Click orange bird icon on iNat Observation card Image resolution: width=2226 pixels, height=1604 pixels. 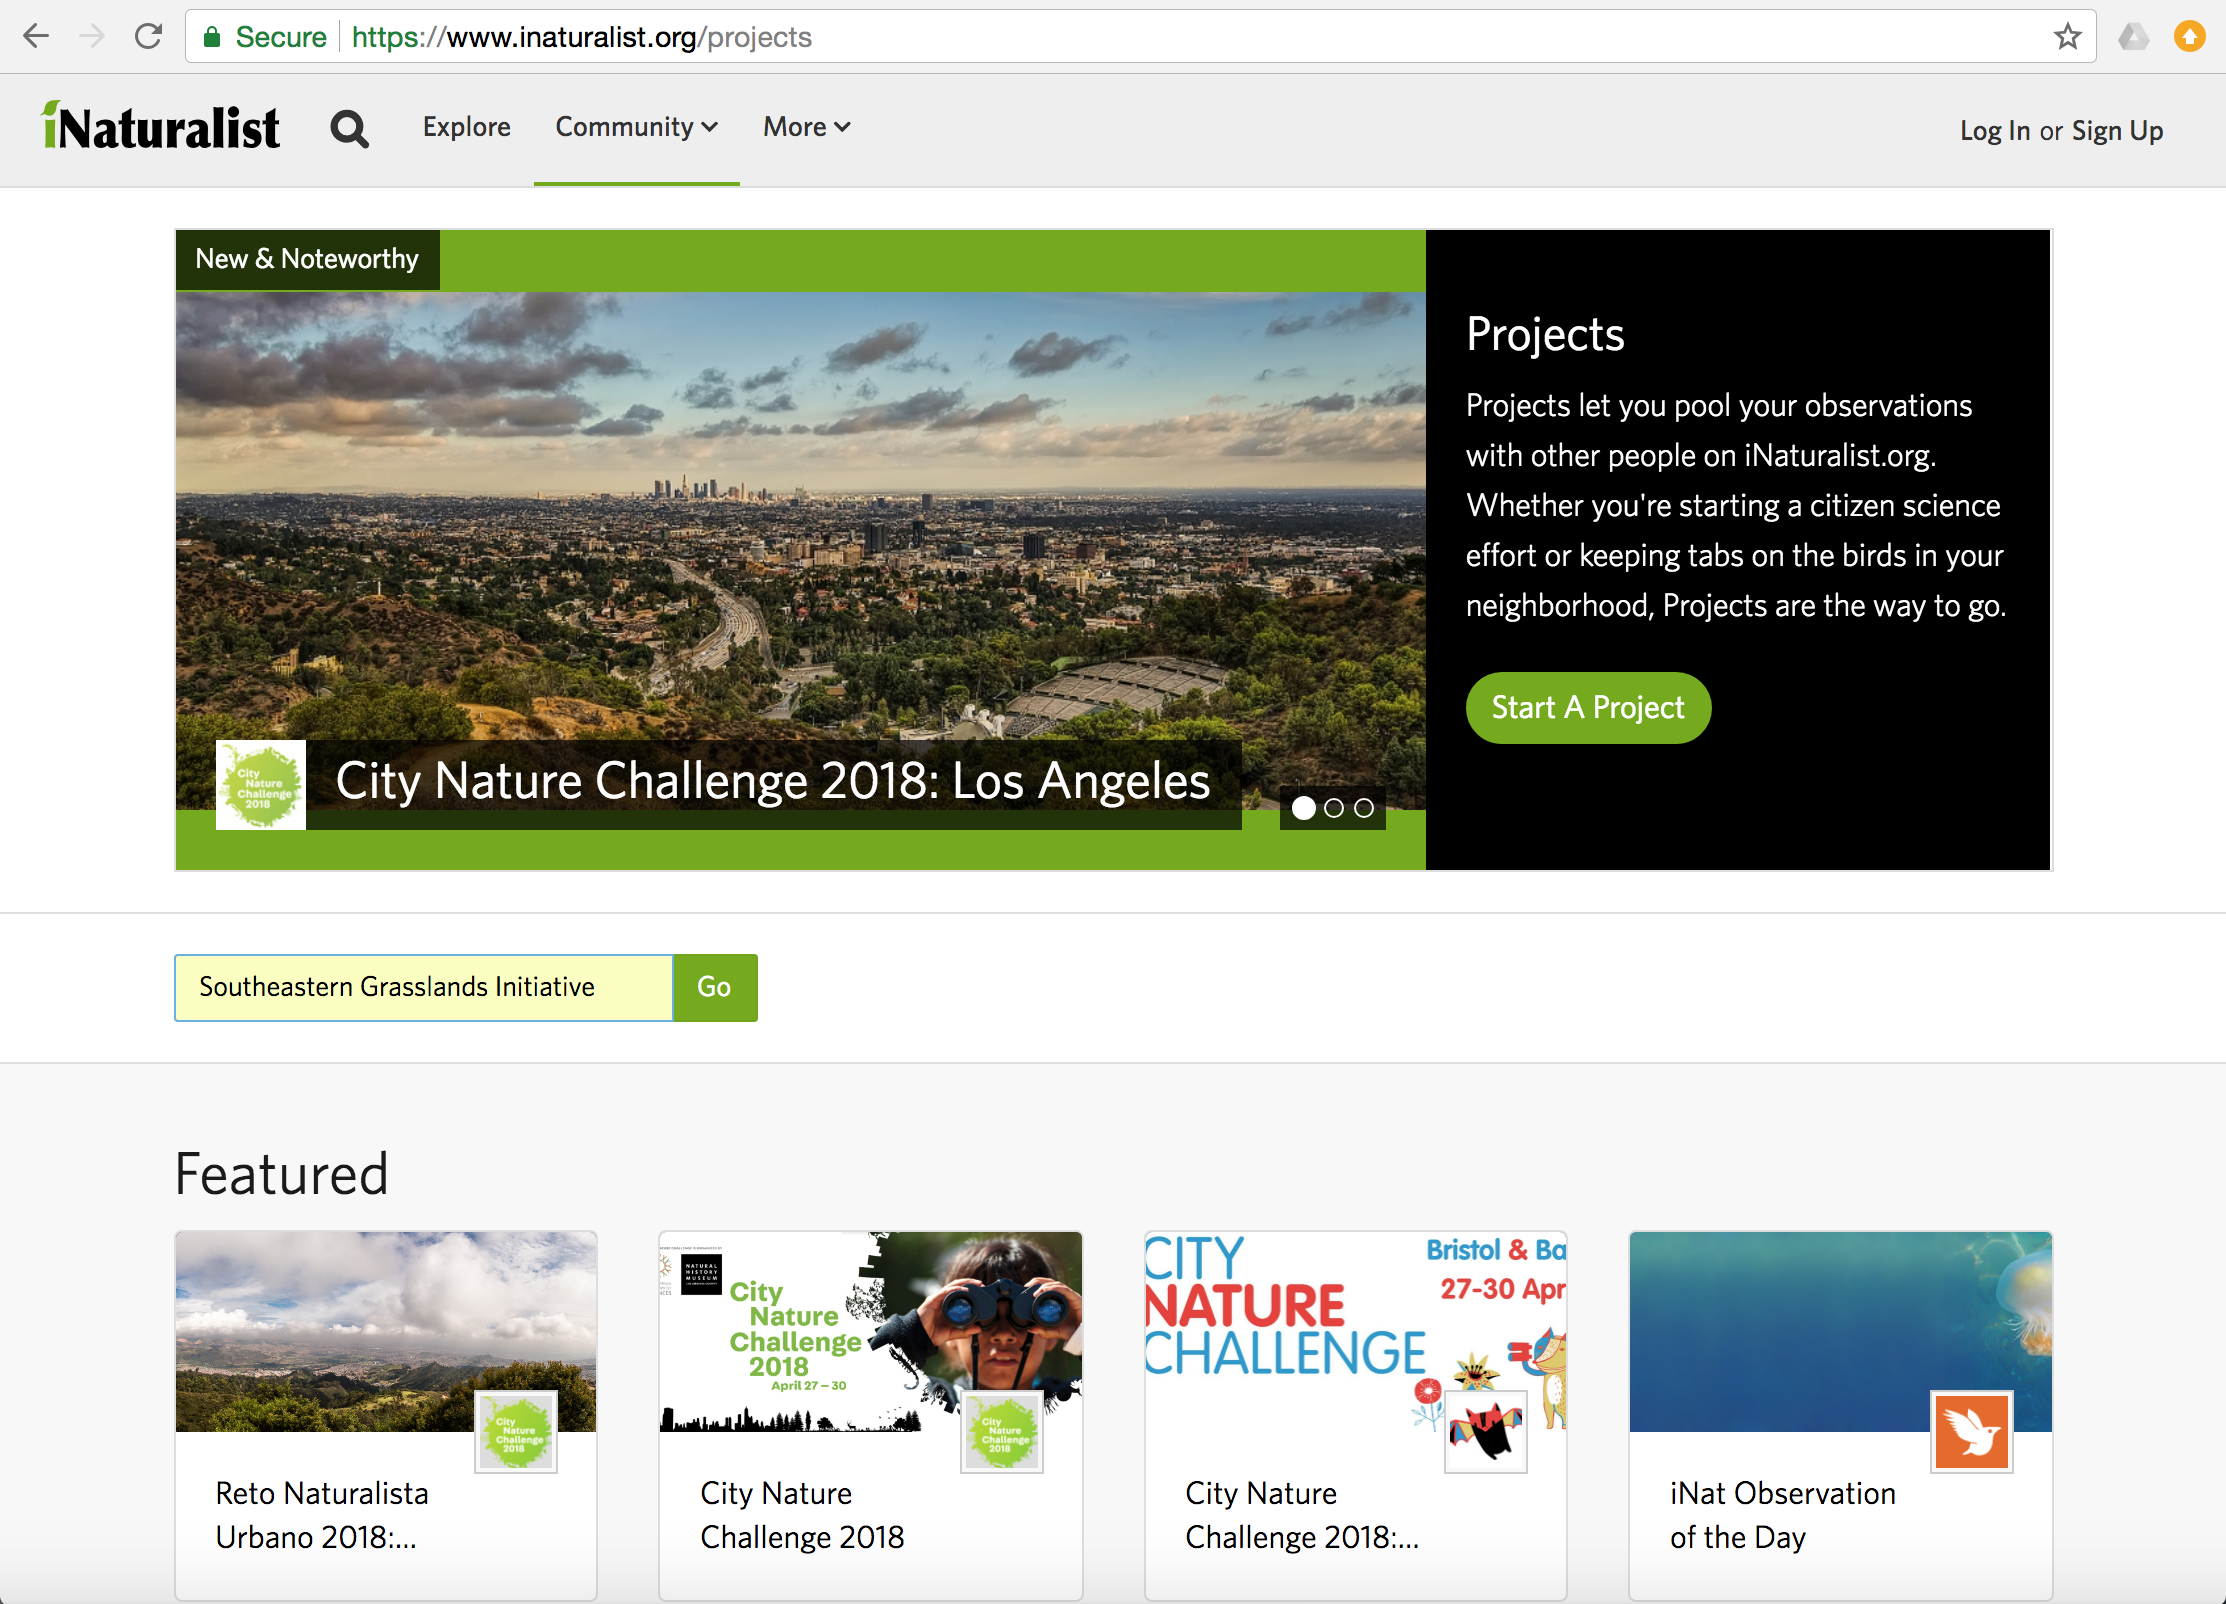pyautogui.click(x=1971, y=1431)
